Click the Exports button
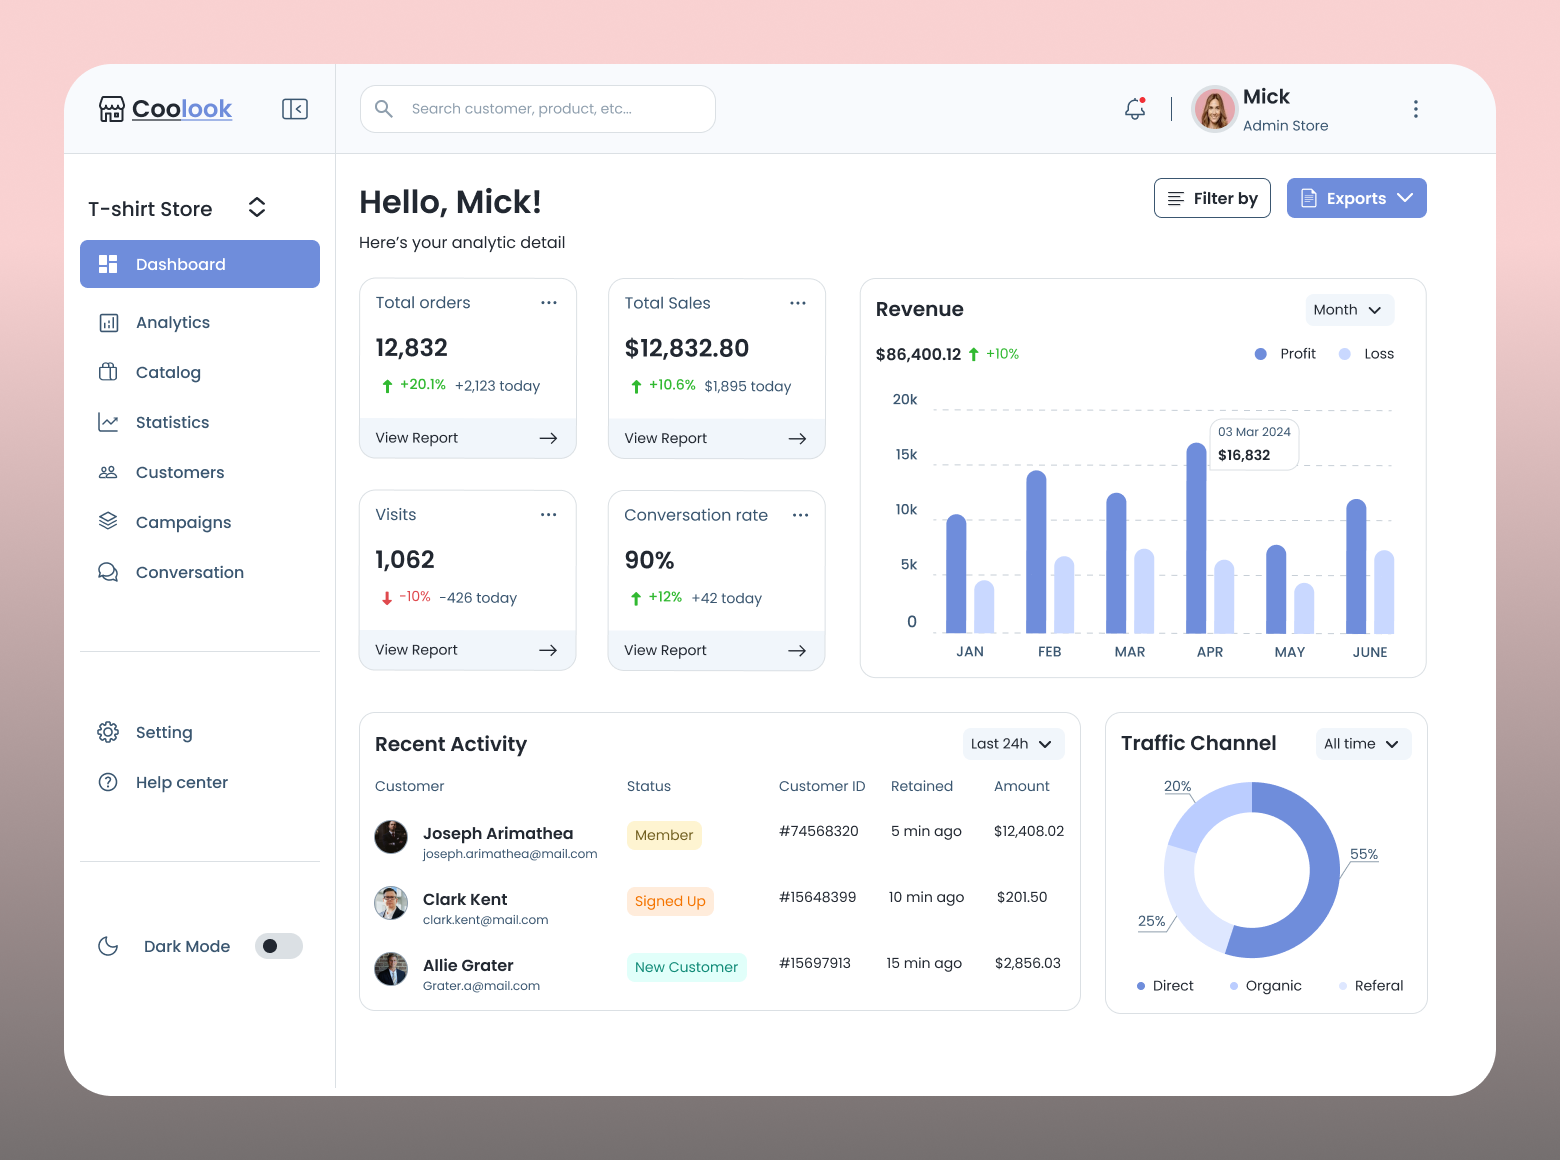Screen dimensions: 1560x1160 [x=1356, y=198]
